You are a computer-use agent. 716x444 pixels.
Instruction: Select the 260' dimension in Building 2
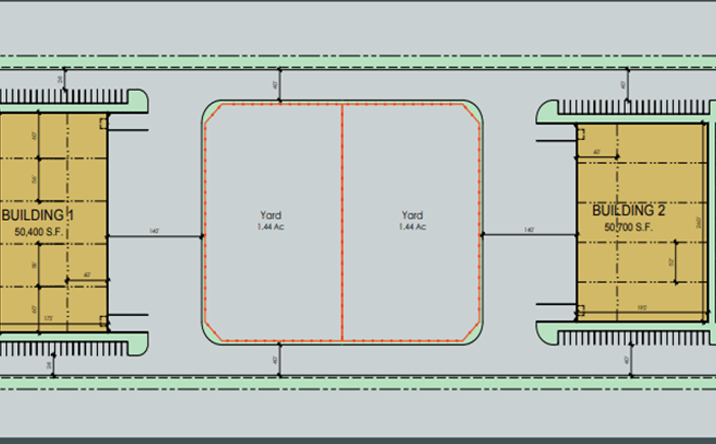point(698,222)
